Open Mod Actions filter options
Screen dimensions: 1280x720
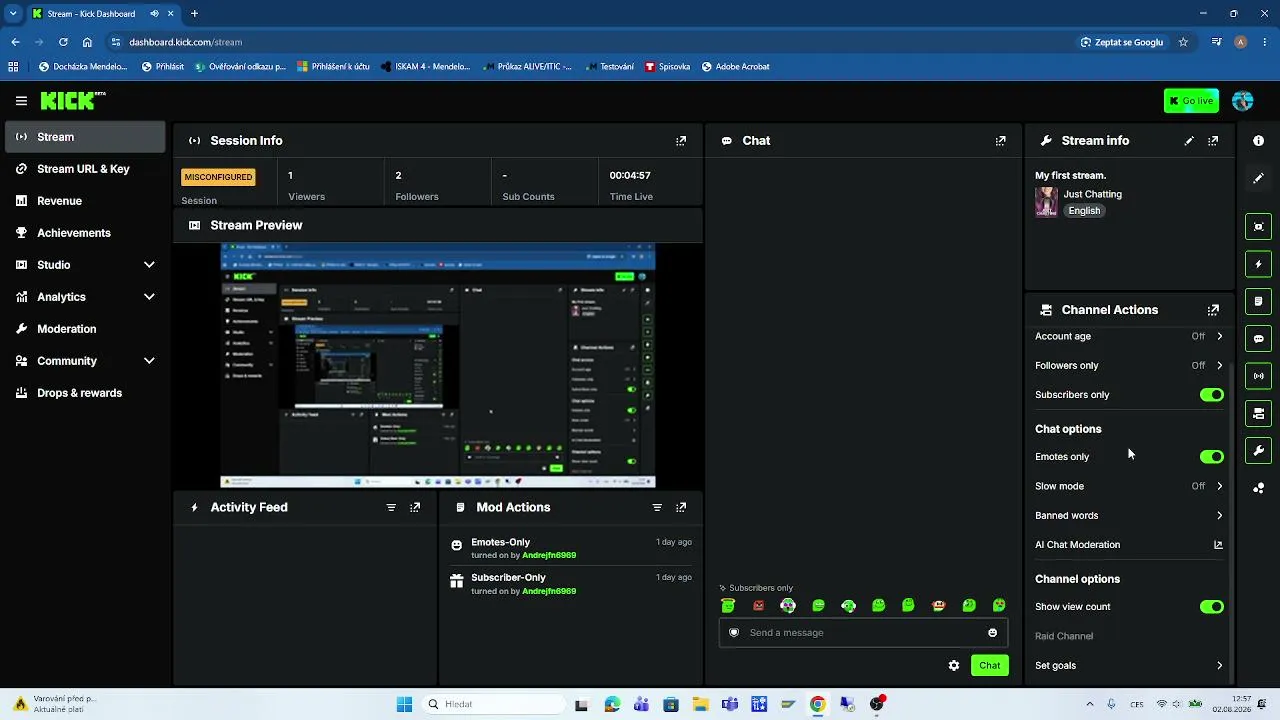tap(657, 507)
